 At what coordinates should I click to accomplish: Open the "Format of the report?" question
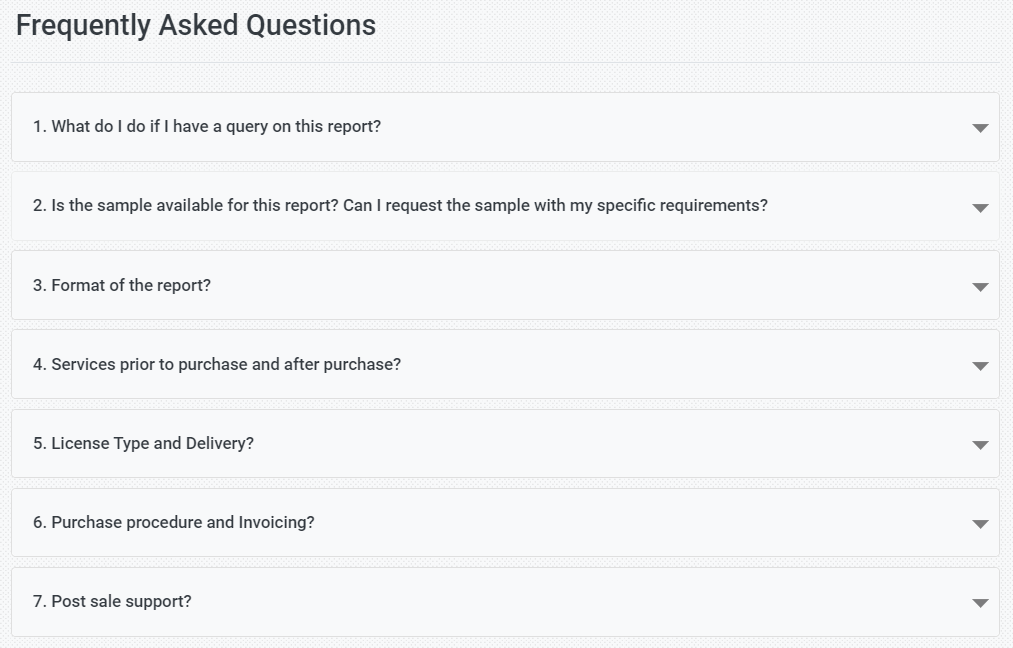tap(122, 285)
